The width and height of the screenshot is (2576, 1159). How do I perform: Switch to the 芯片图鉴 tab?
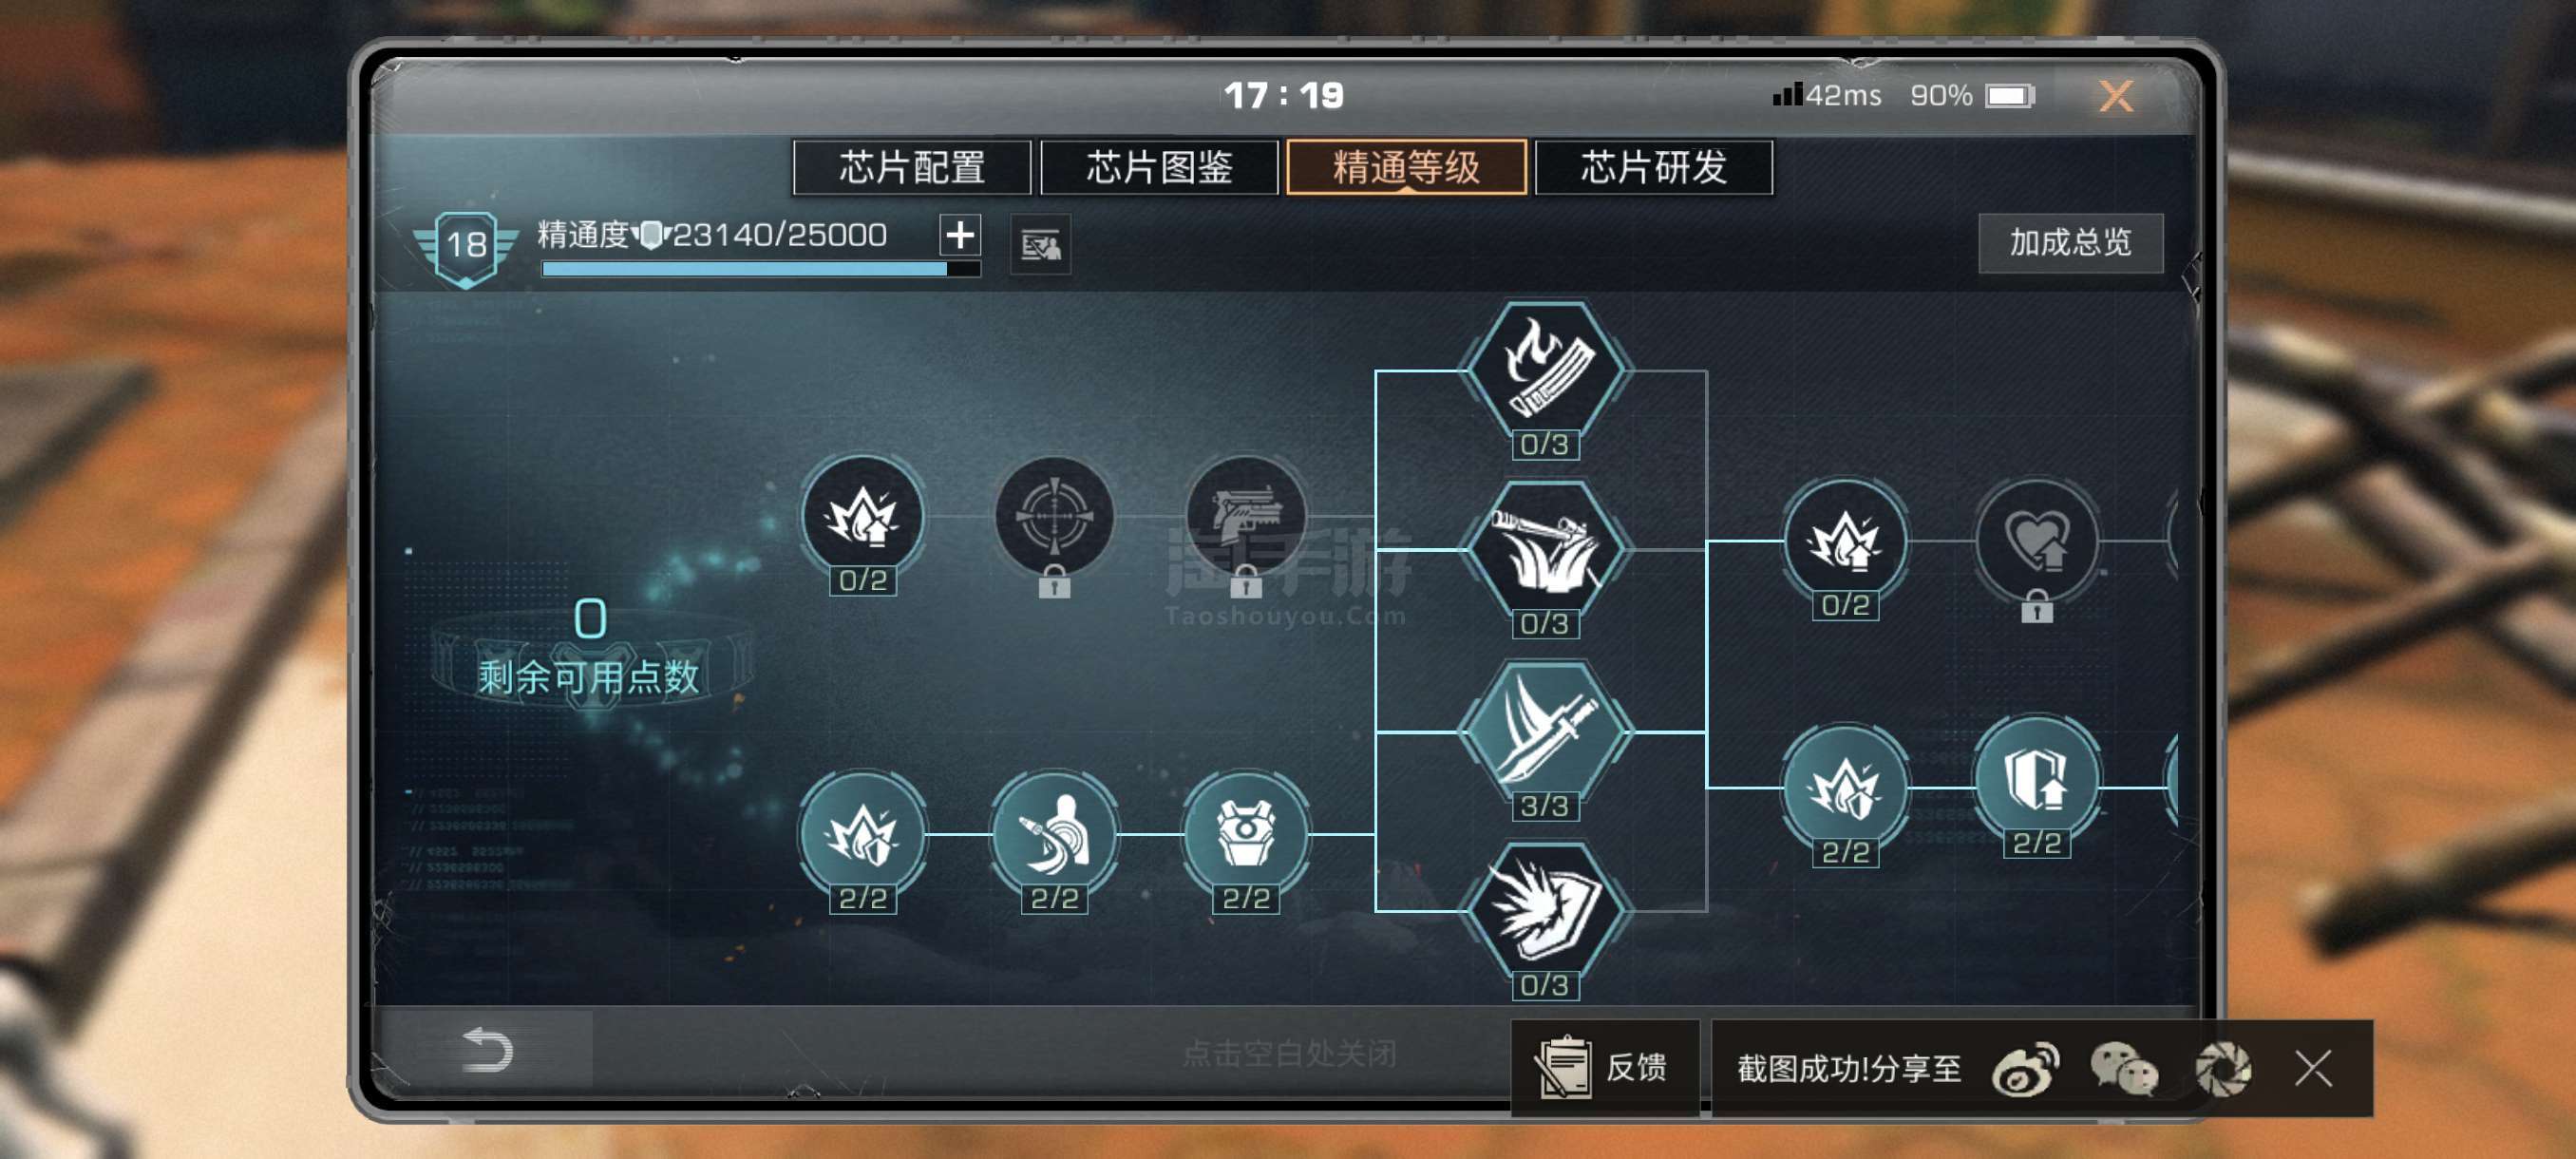pyautogui.click(x=1159, y=167)
